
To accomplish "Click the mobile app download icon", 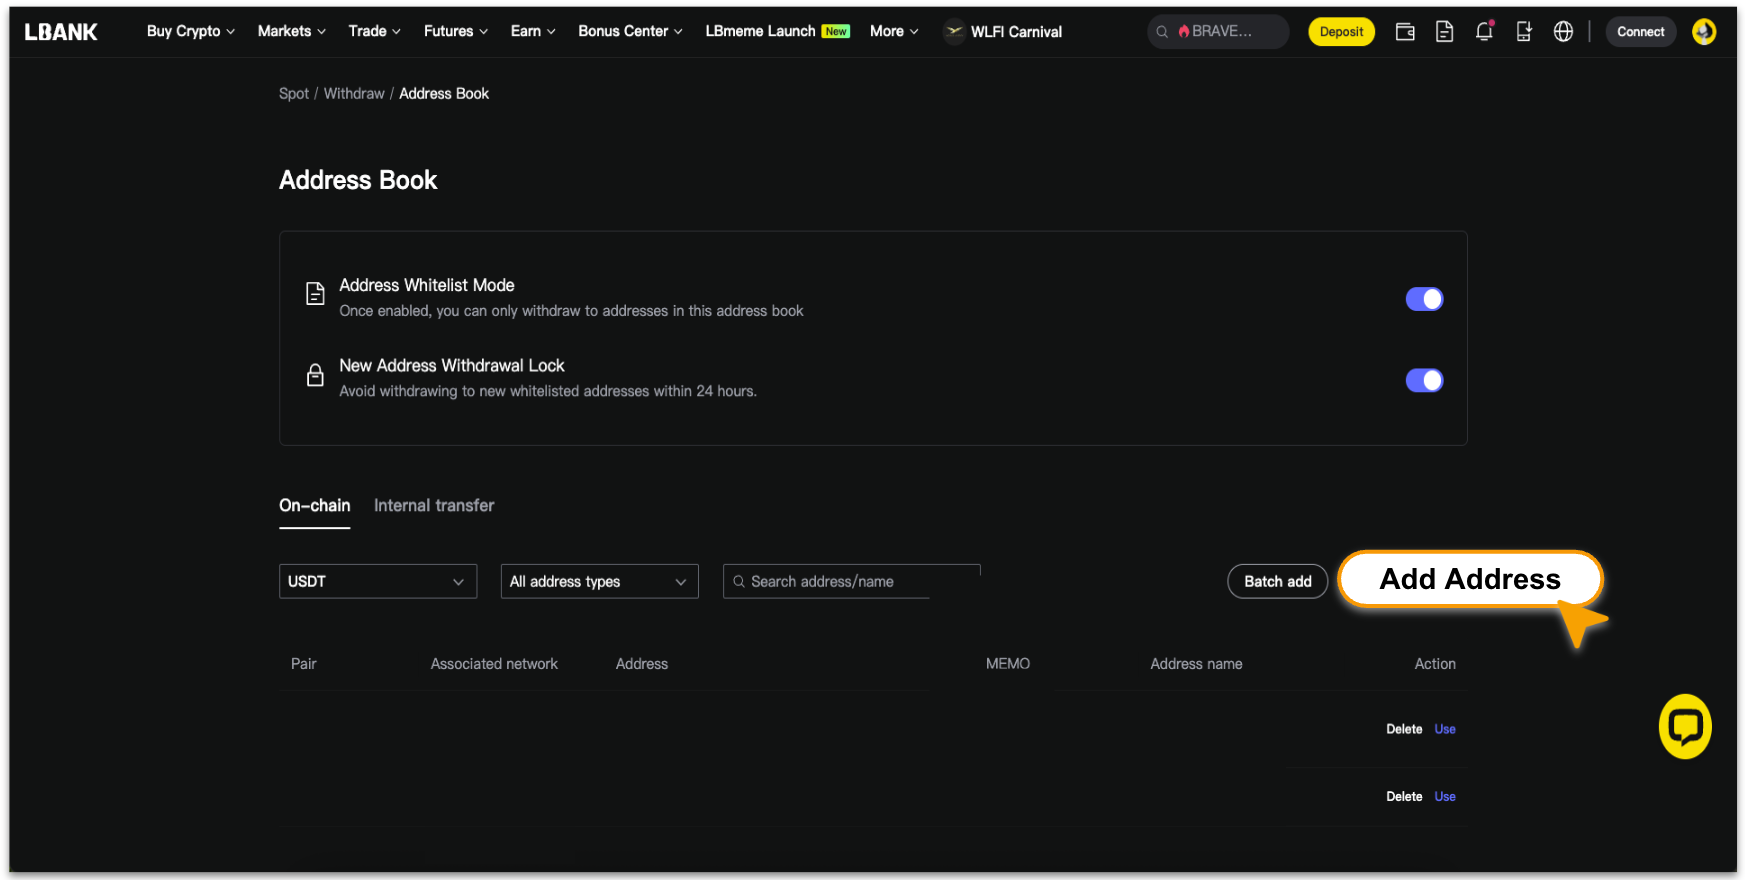I will pos(1523,32).
